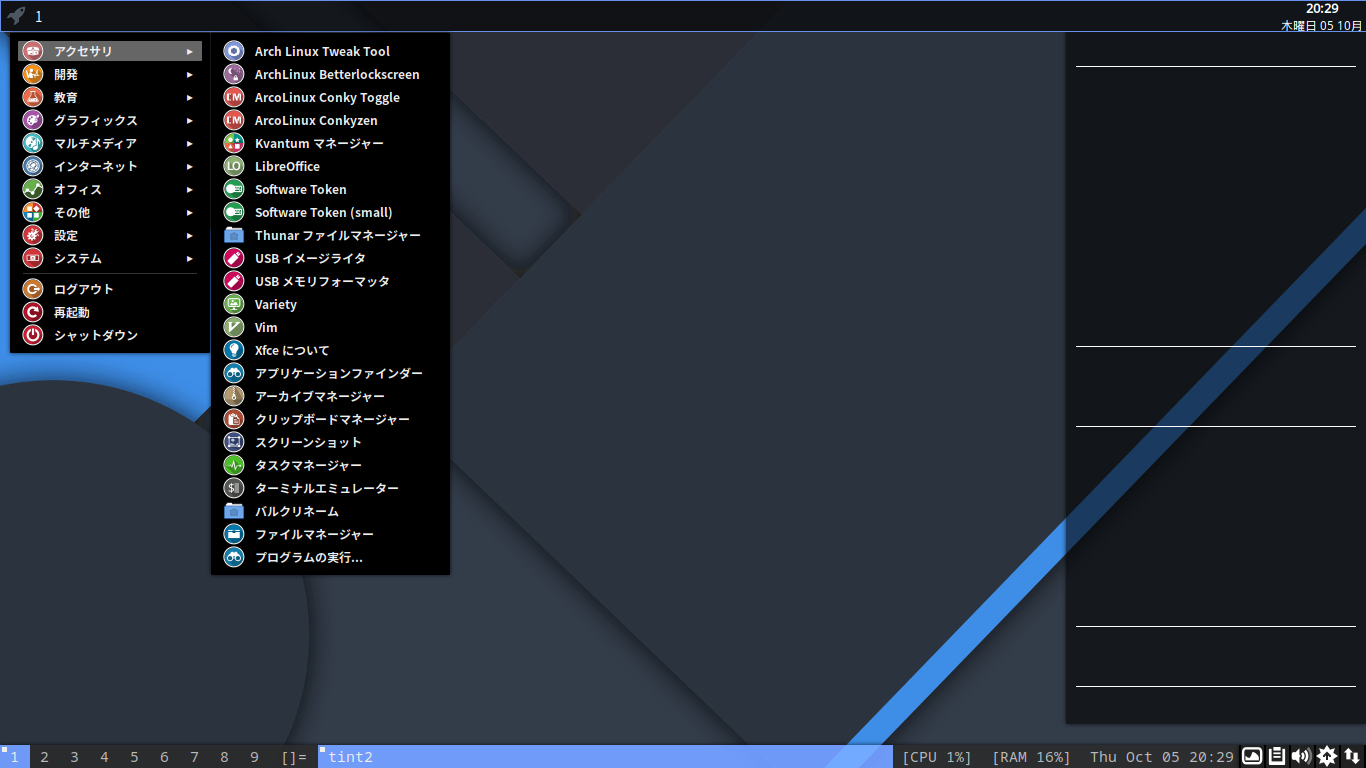
Task: Expand the インターネット submenu arrow
Action: coord(189,167)
